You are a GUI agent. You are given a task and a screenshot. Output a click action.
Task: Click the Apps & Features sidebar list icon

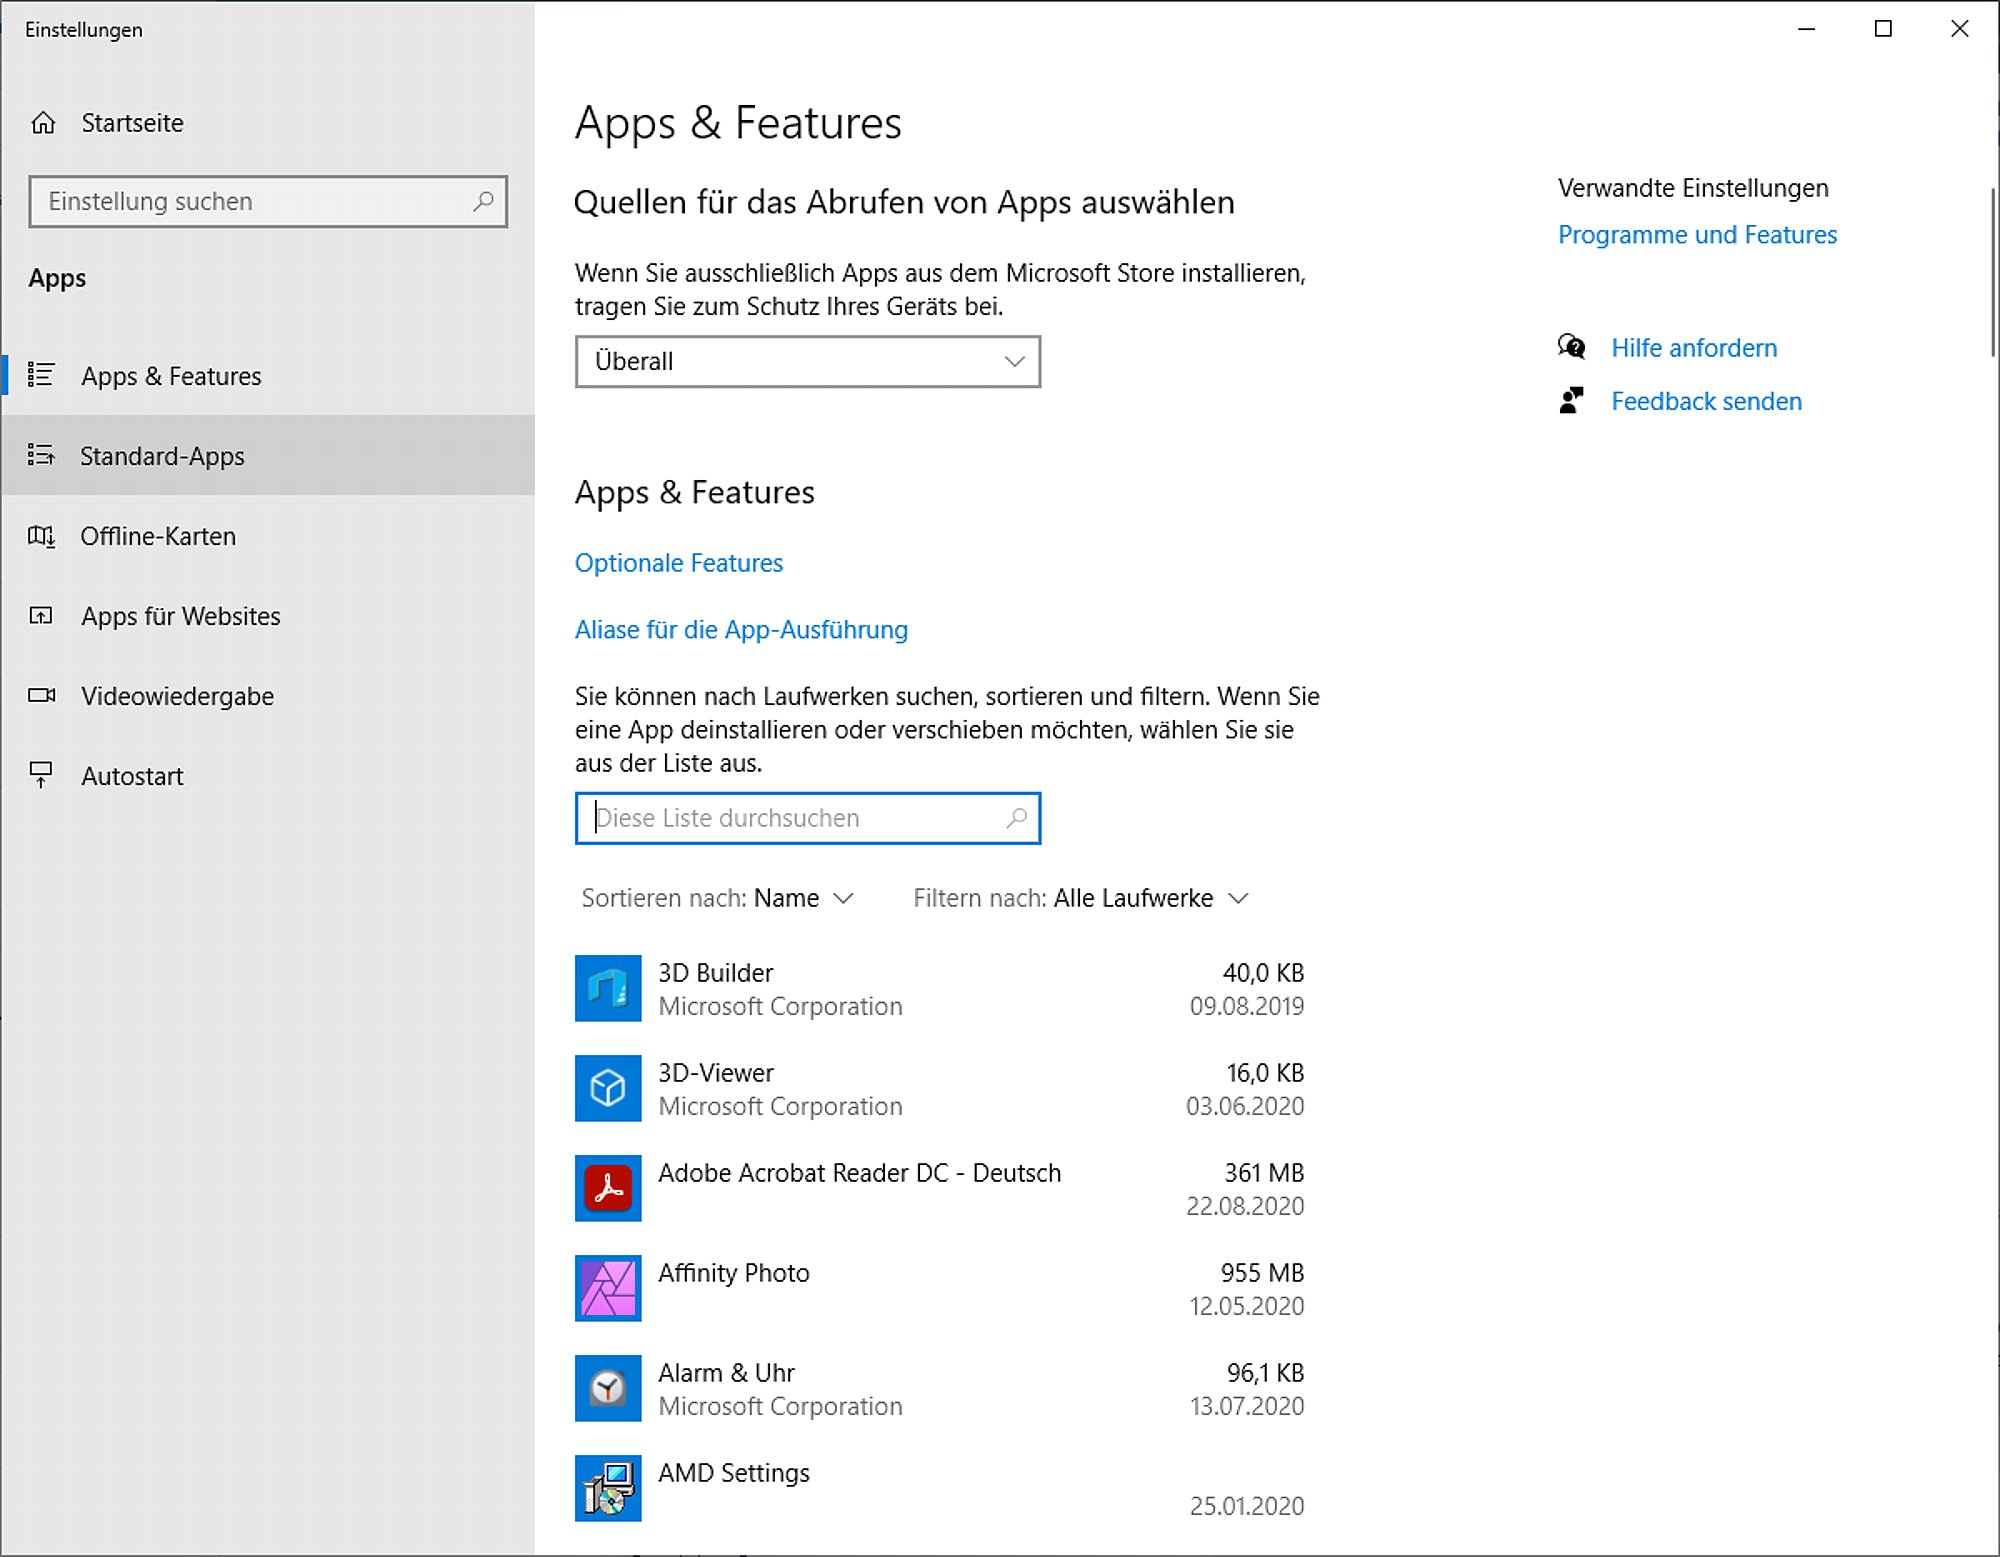point(41,375)
